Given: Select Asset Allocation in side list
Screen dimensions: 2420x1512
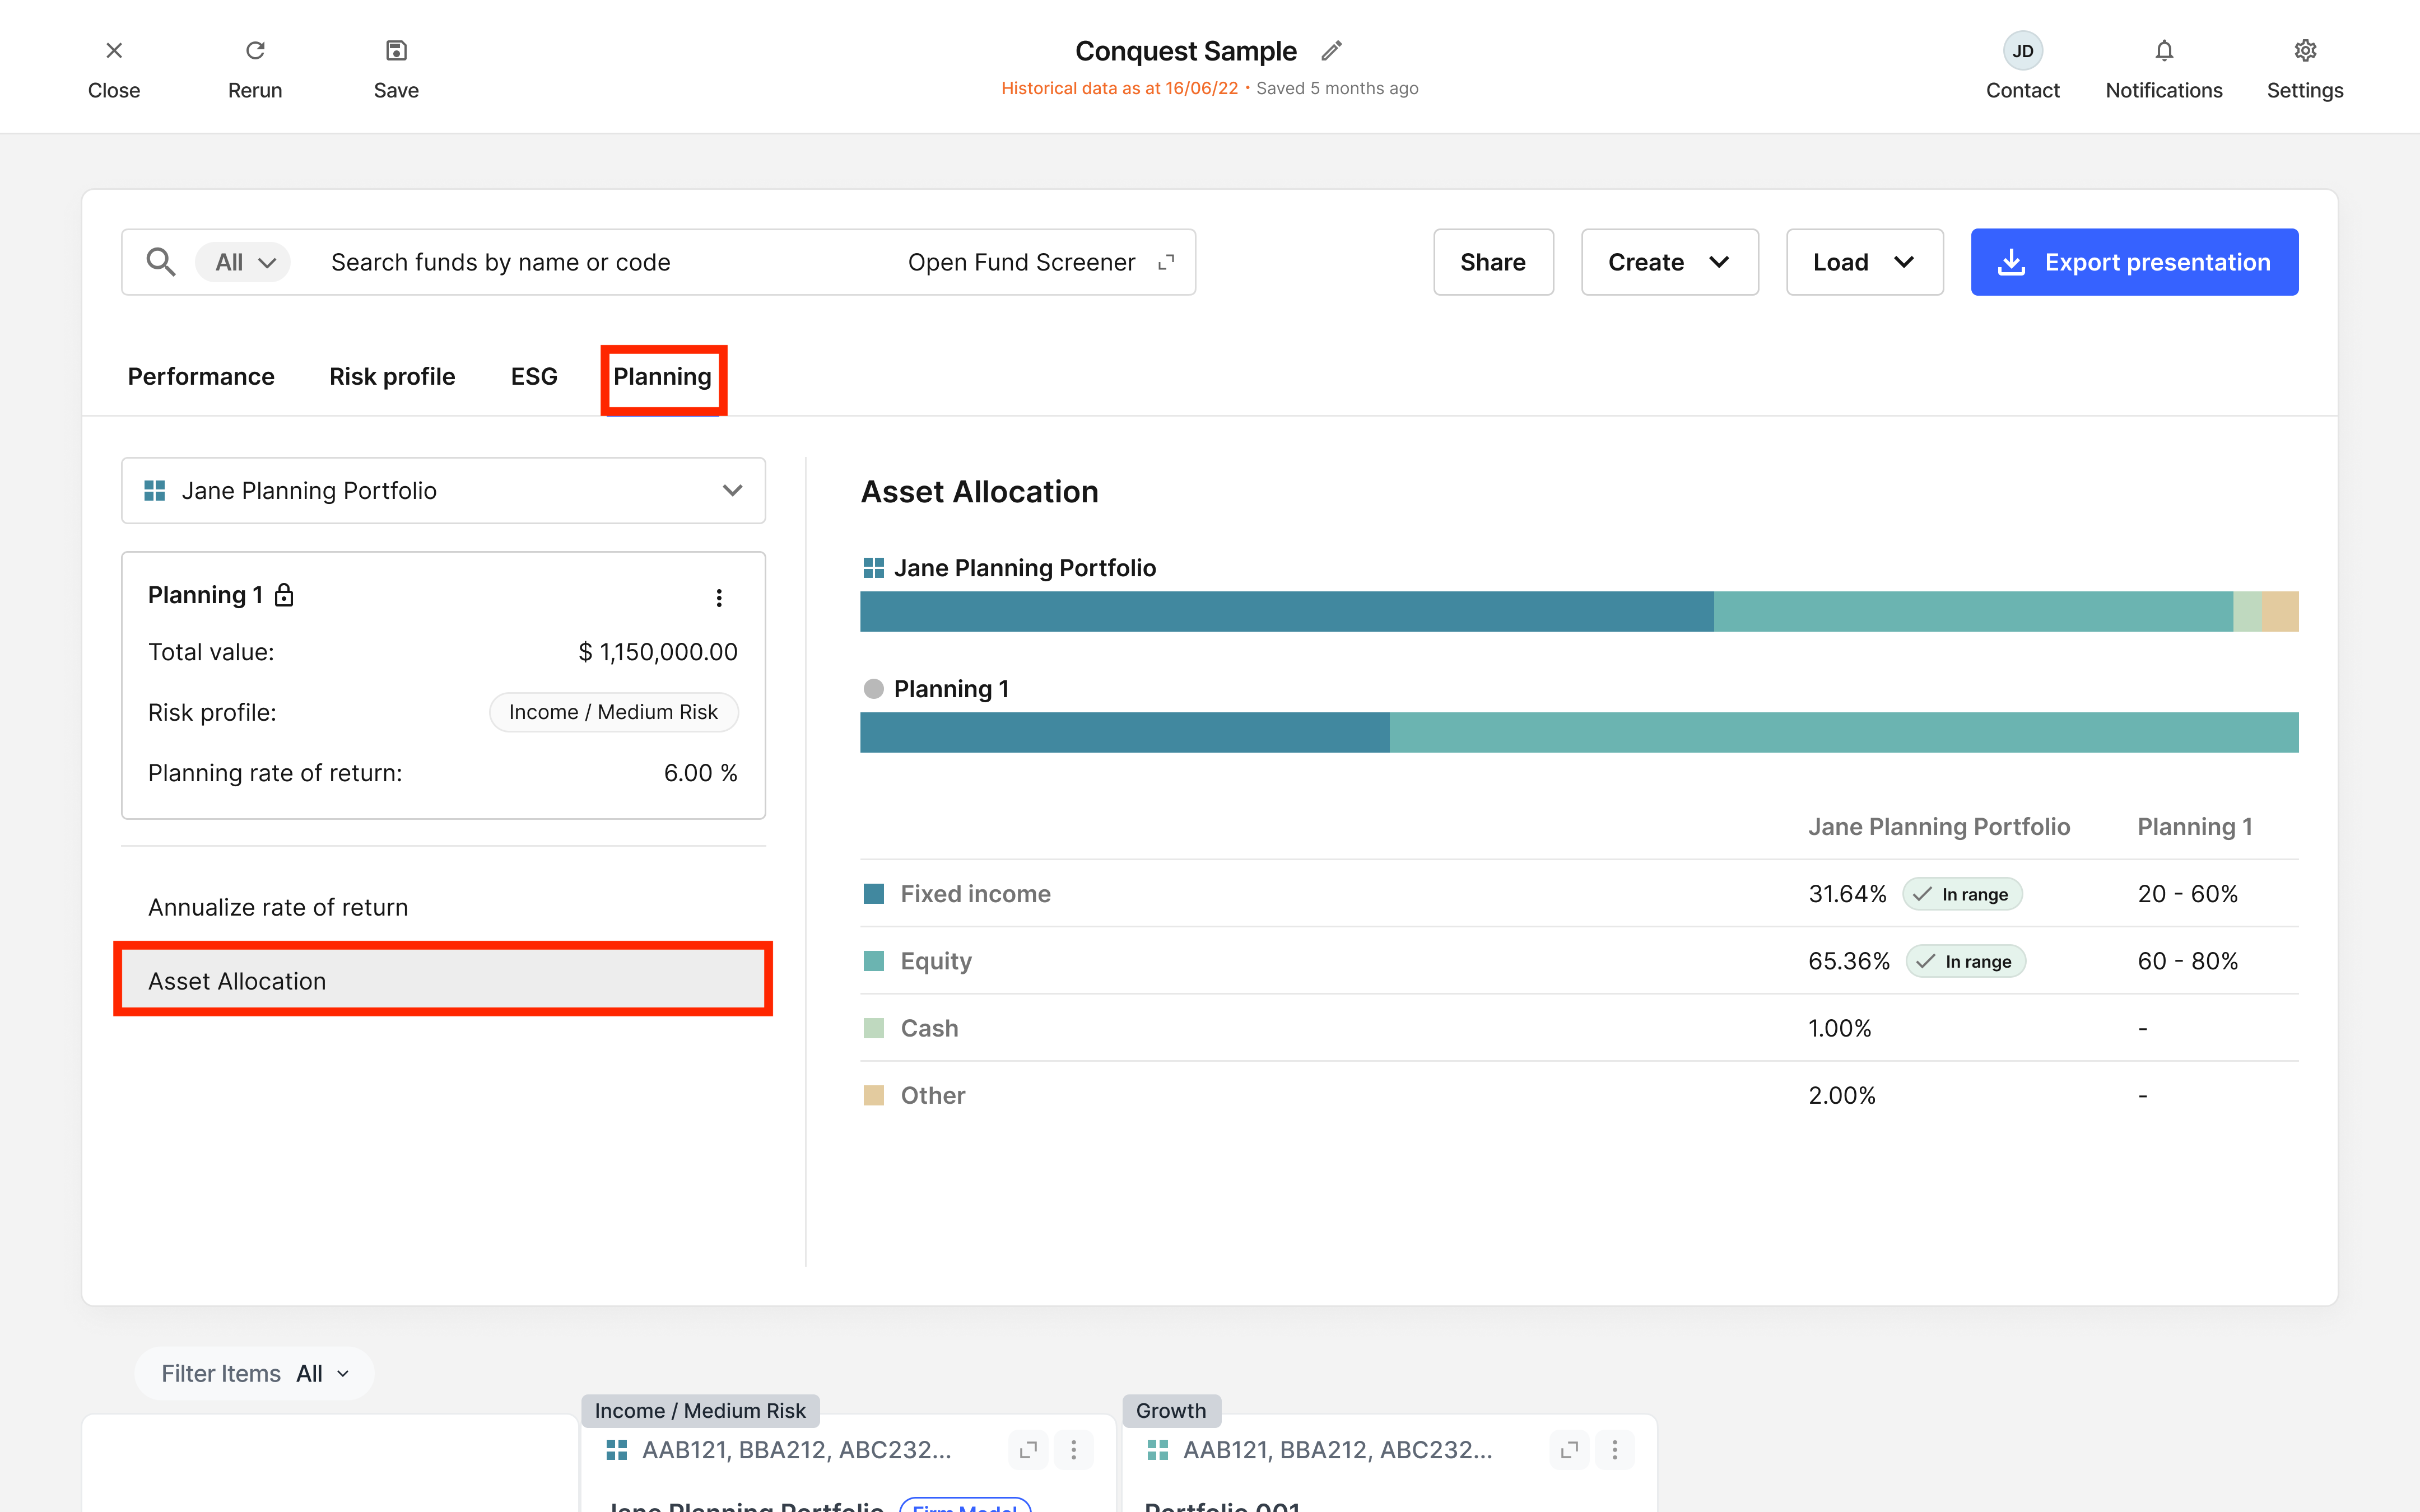Looking at the screenshot, I should [443, 981].
